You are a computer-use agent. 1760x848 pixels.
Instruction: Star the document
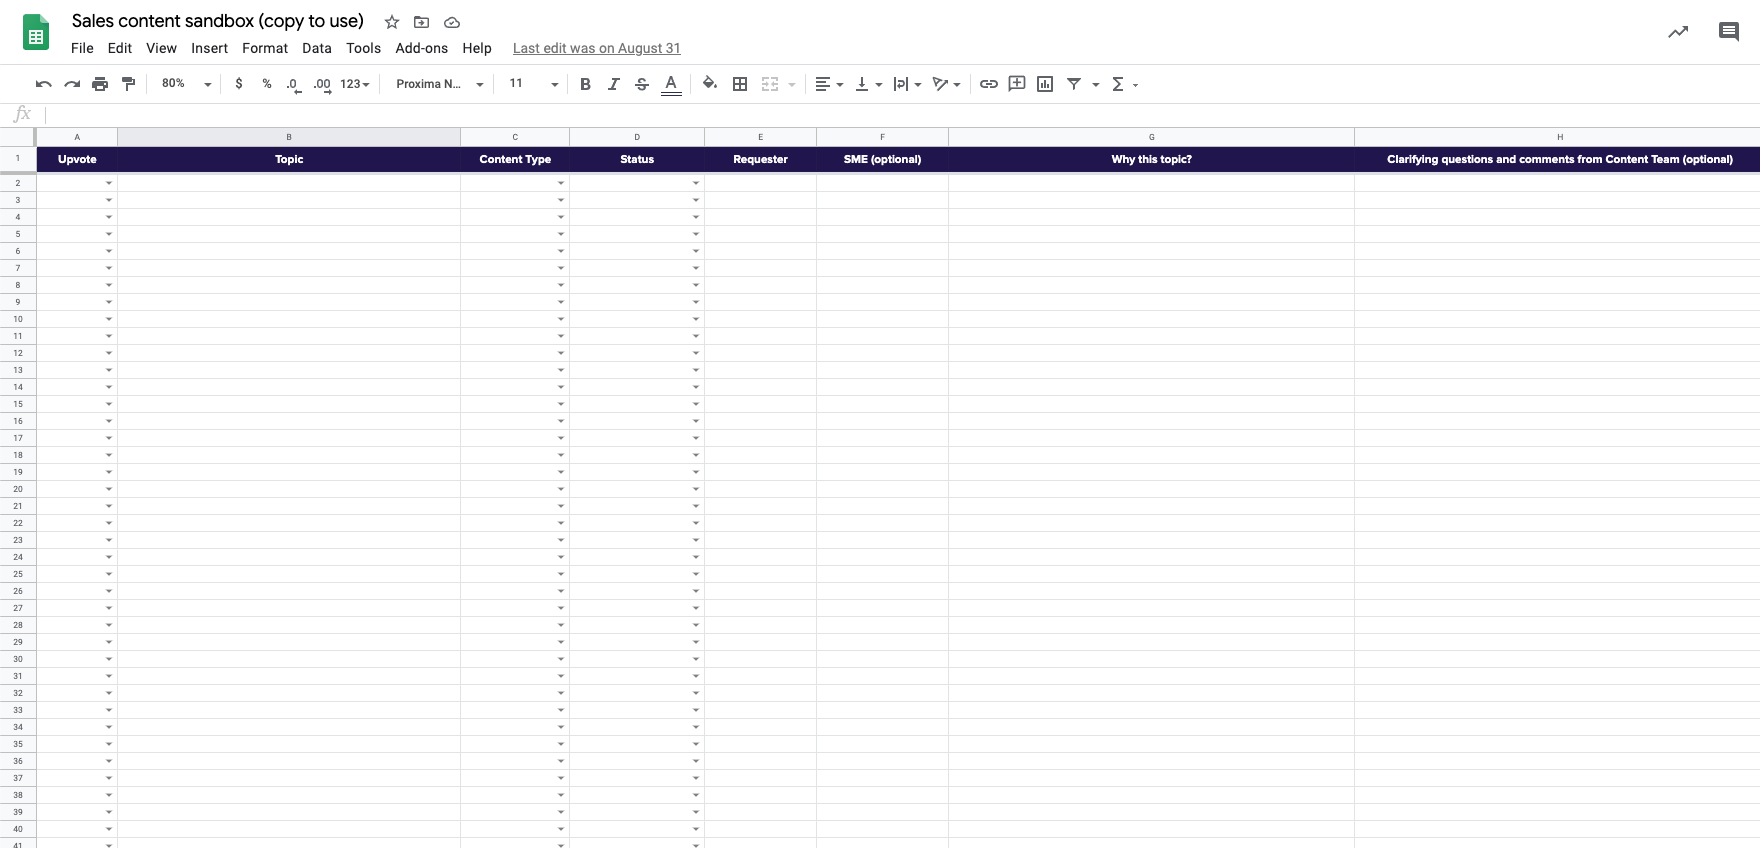tap(392, 22)
